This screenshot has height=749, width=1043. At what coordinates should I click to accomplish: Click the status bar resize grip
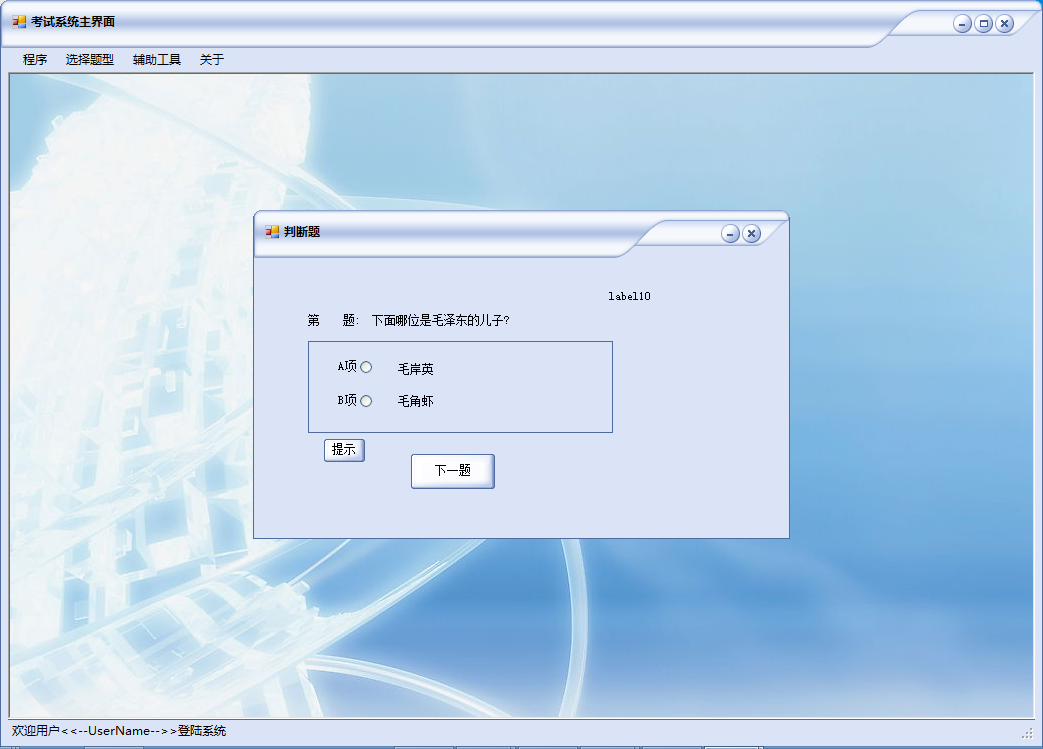point(1027,732)
